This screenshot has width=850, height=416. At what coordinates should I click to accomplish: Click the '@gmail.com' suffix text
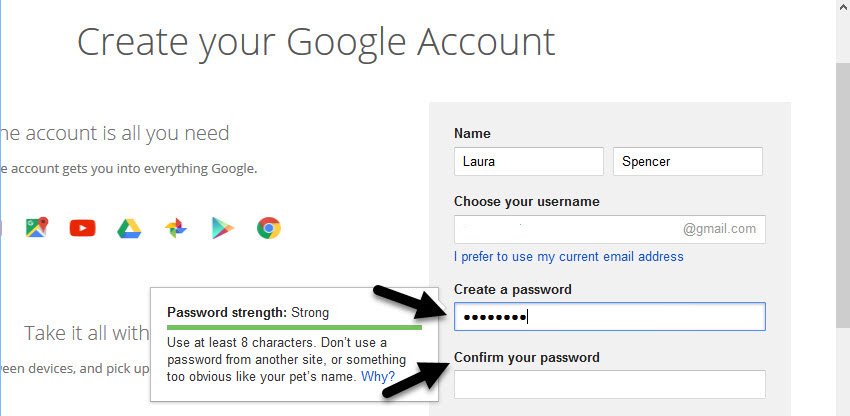(x=720, y=229)
